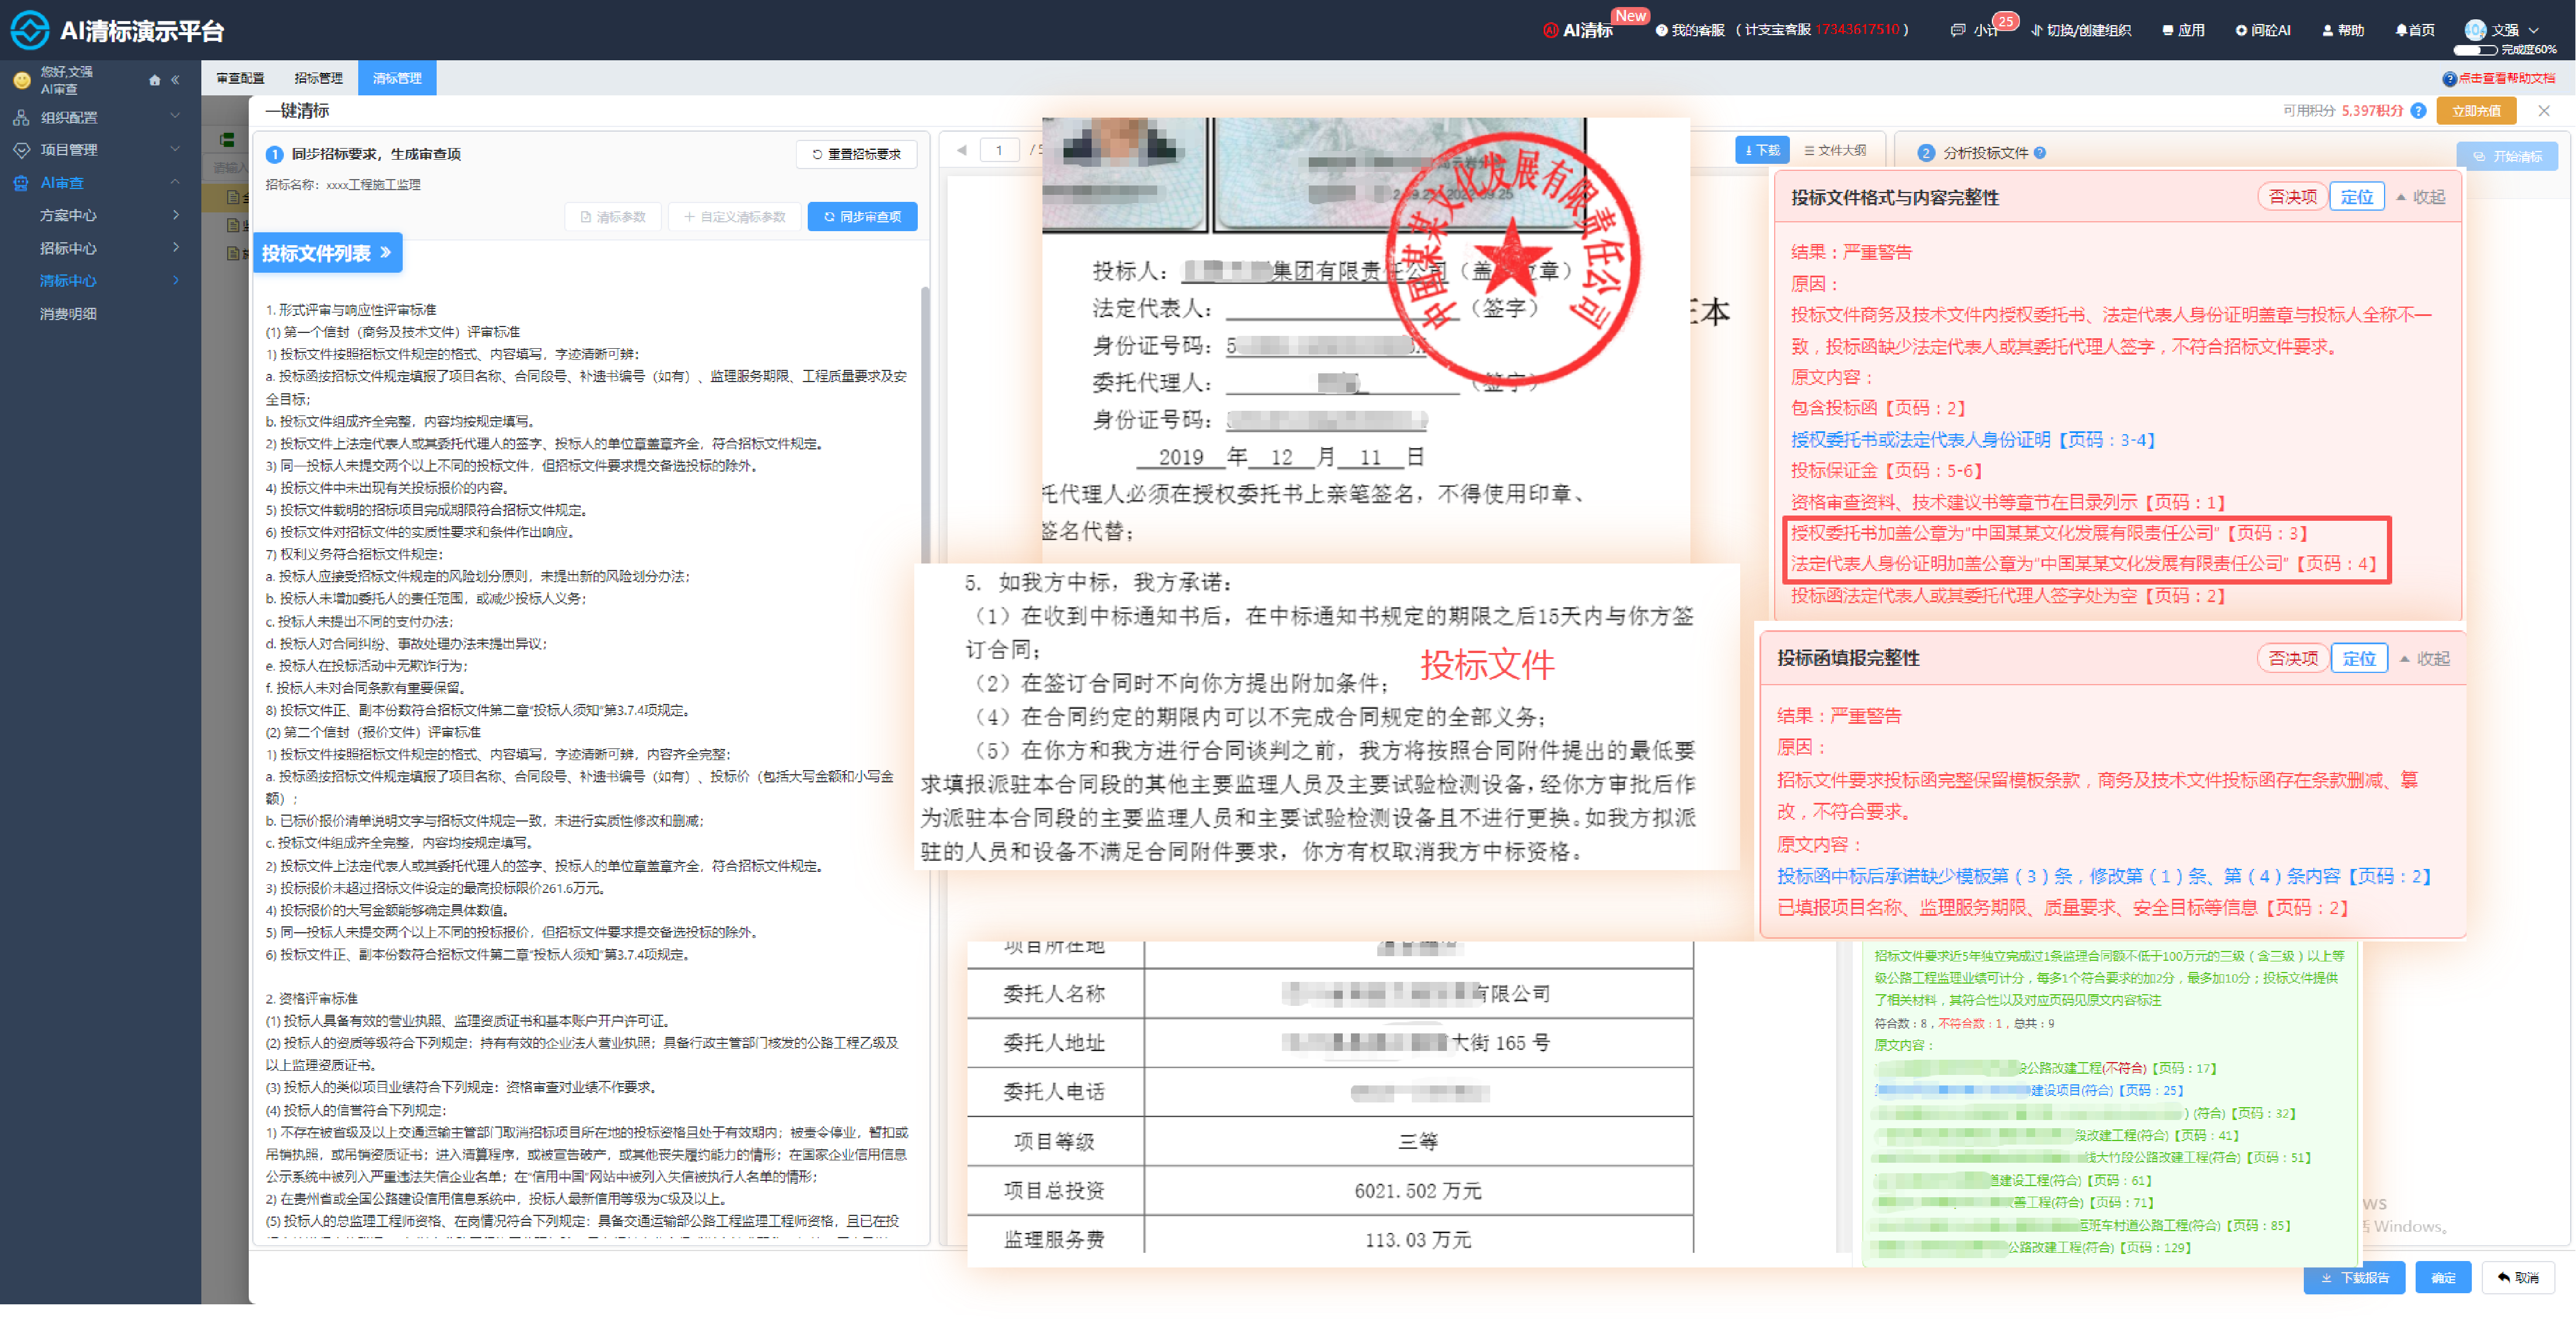2576x1333 pixels.
Task: Select the 清标管理 tab
Action: pos(397,78)
